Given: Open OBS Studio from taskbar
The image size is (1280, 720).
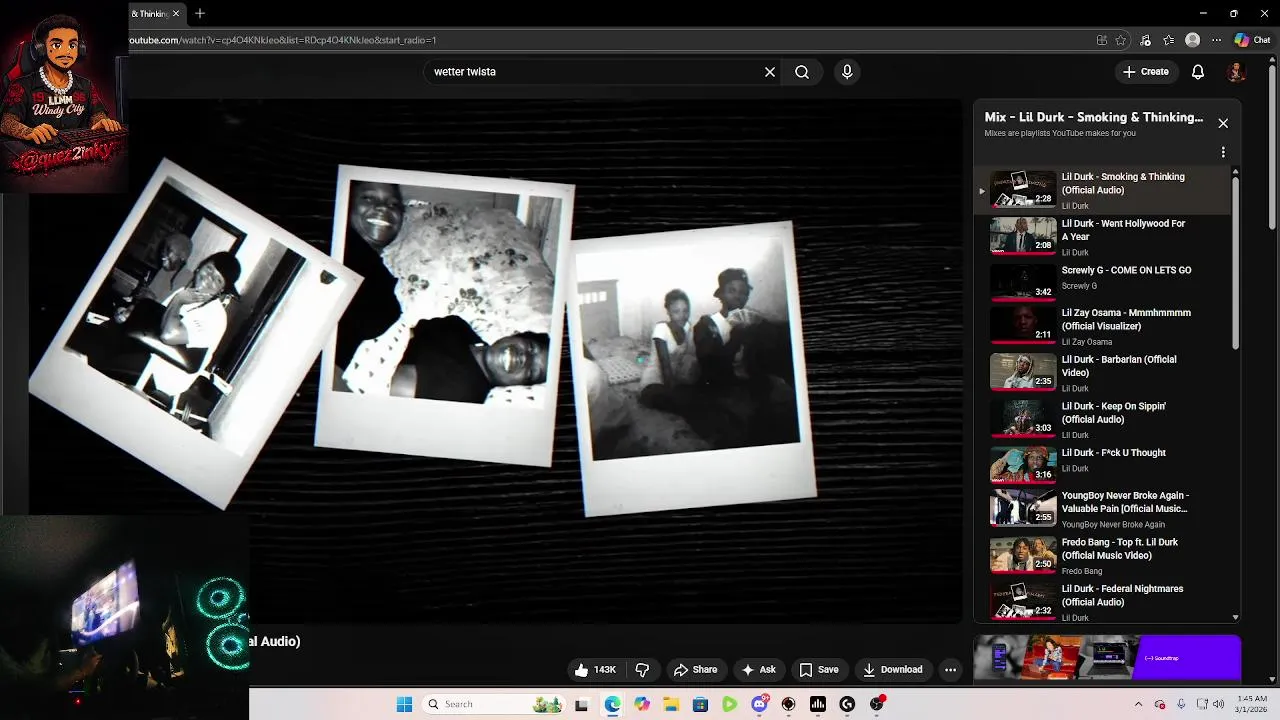Looking at the screenshot, I should pyautogui.click(x=788, y=704).
